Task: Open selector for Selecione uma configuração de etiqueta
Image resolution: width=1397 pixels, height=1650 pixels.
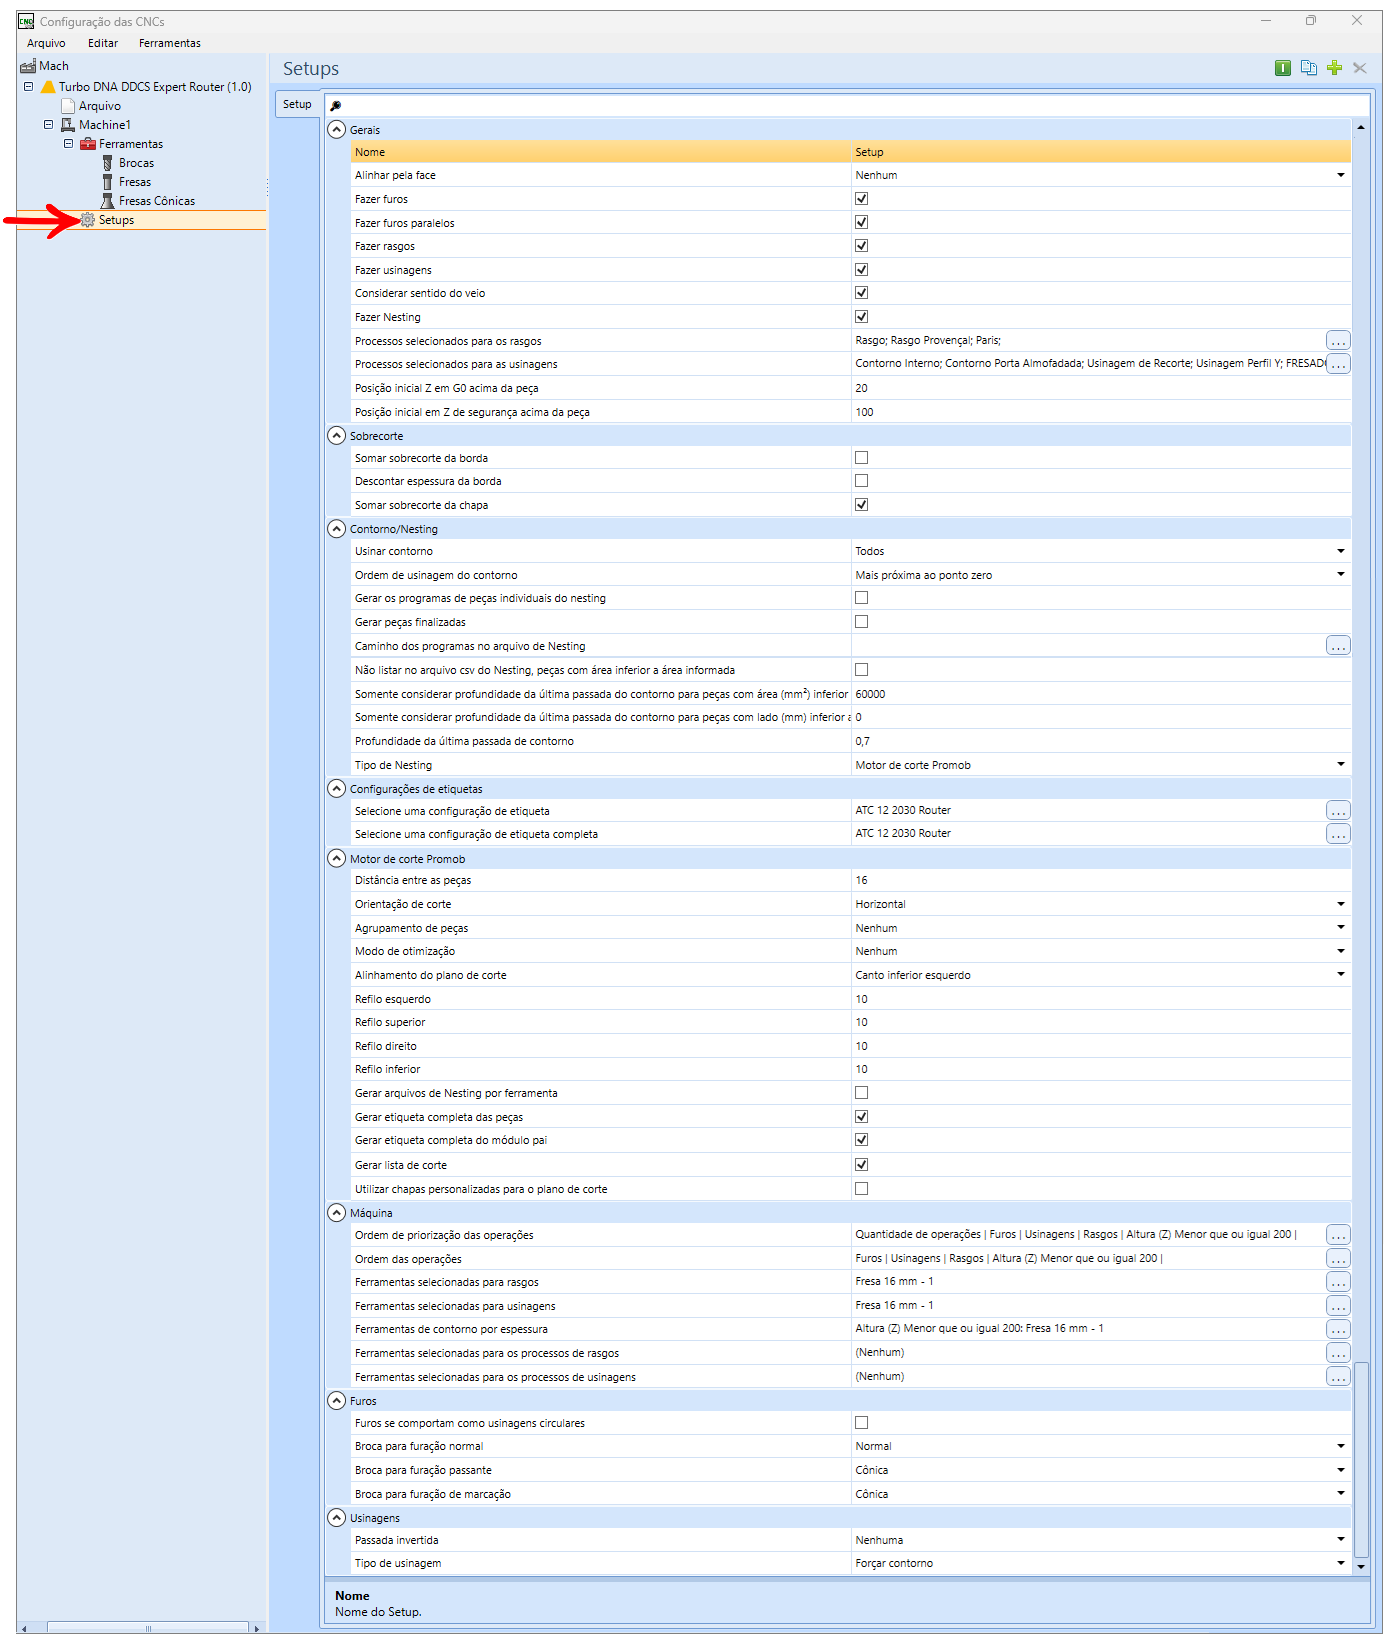Action: point(1338,811)
